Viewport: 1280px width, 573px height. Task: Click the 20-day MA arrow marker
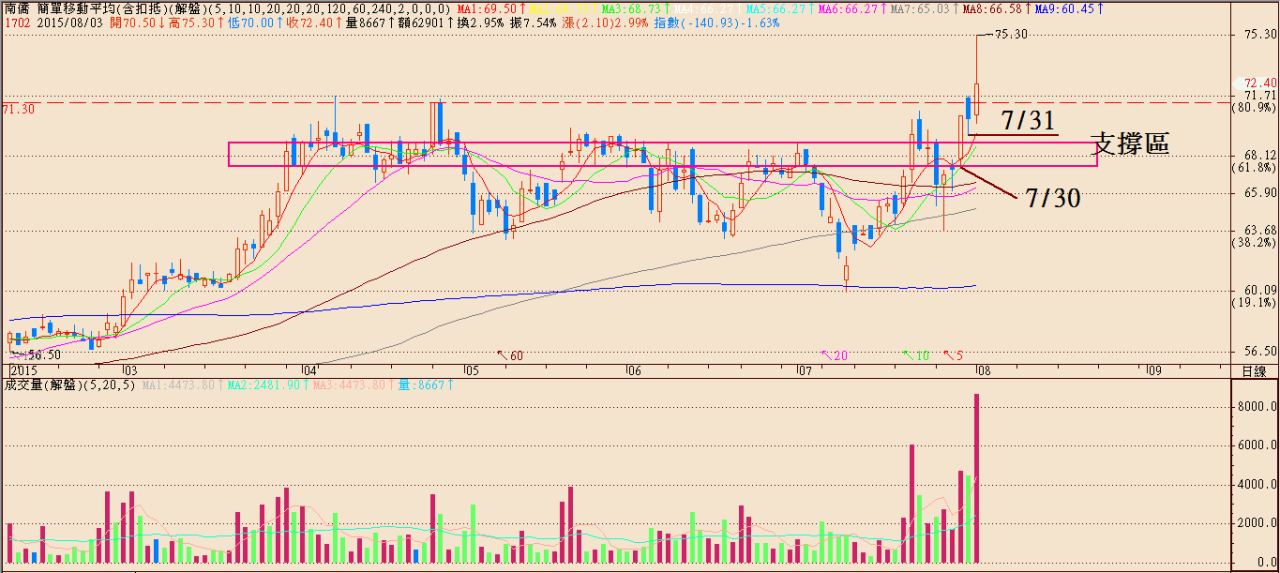[x=833, y=355]
